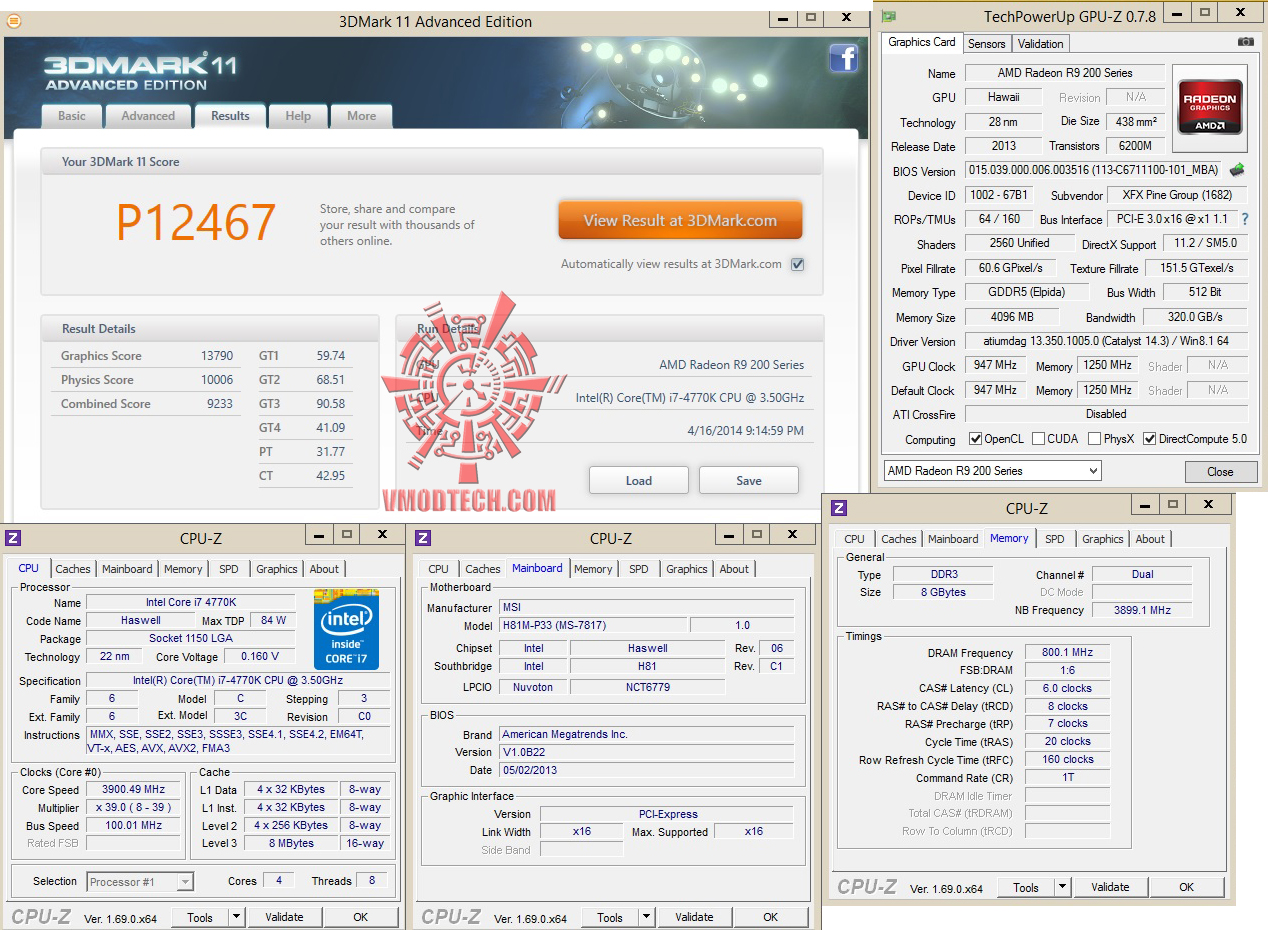The width and height of the screenshot is (1268, 930).
Task: Open the Facebook icon in 3DMark 11
Action: coord(844,58)
